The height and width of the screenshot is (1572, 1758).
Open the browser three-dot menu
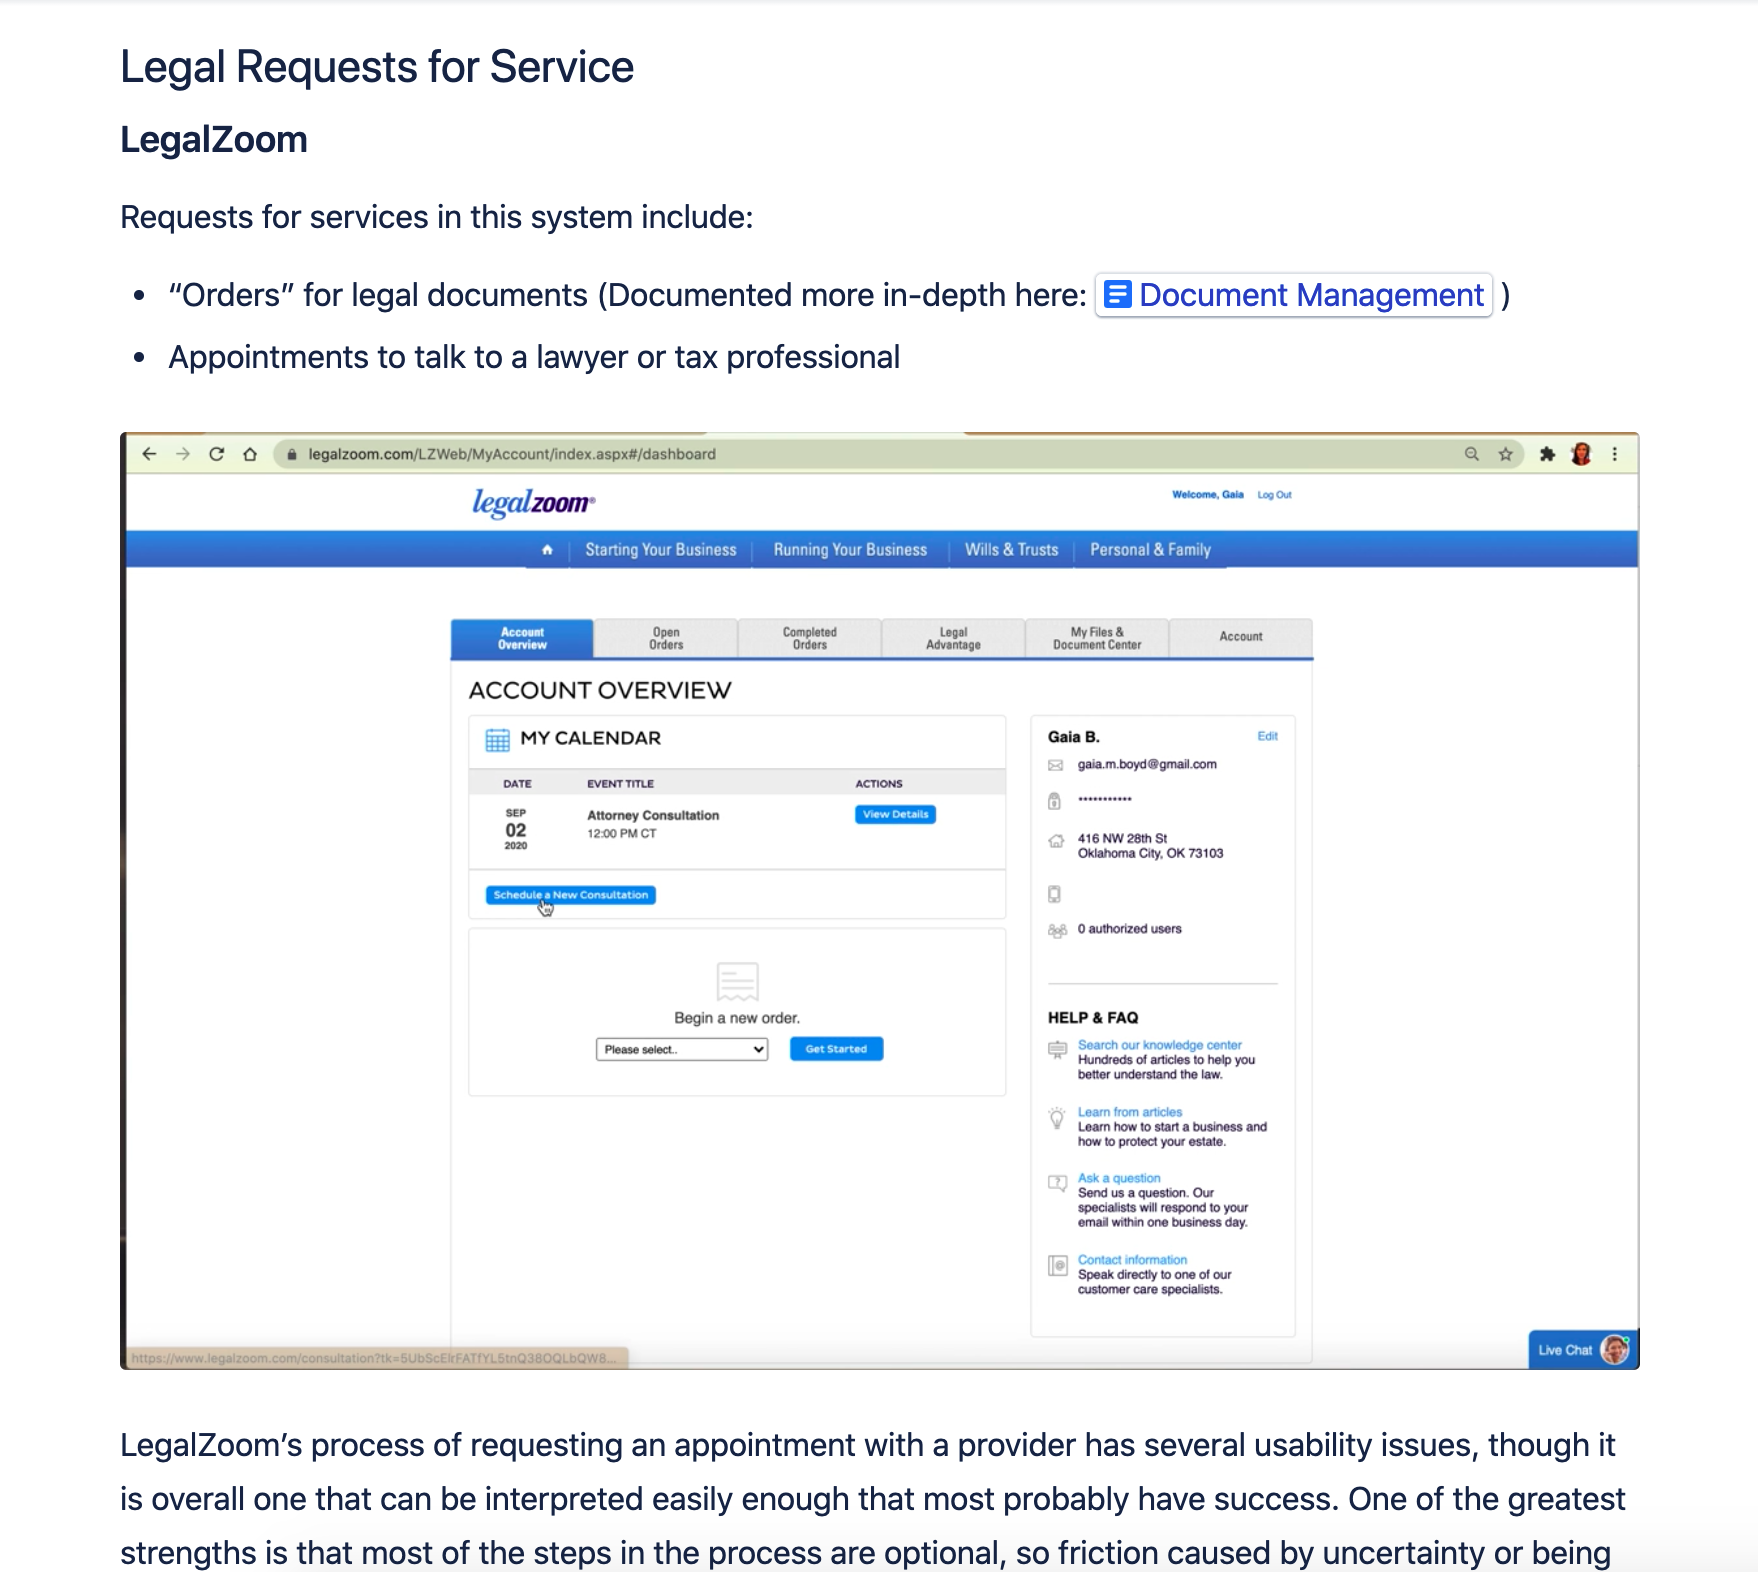pyautogui.click(x=1614, y=454)
